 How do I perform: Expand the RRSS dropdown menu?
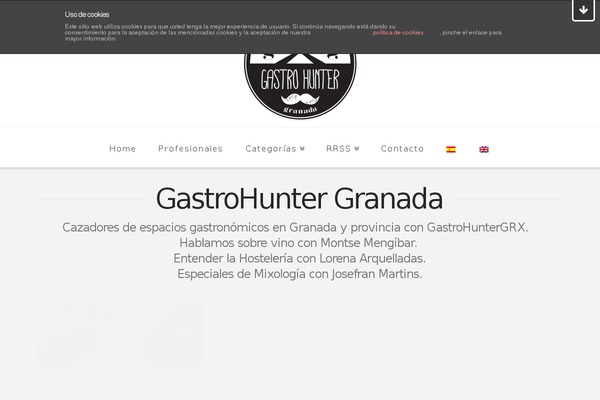[x=343, y=149]
